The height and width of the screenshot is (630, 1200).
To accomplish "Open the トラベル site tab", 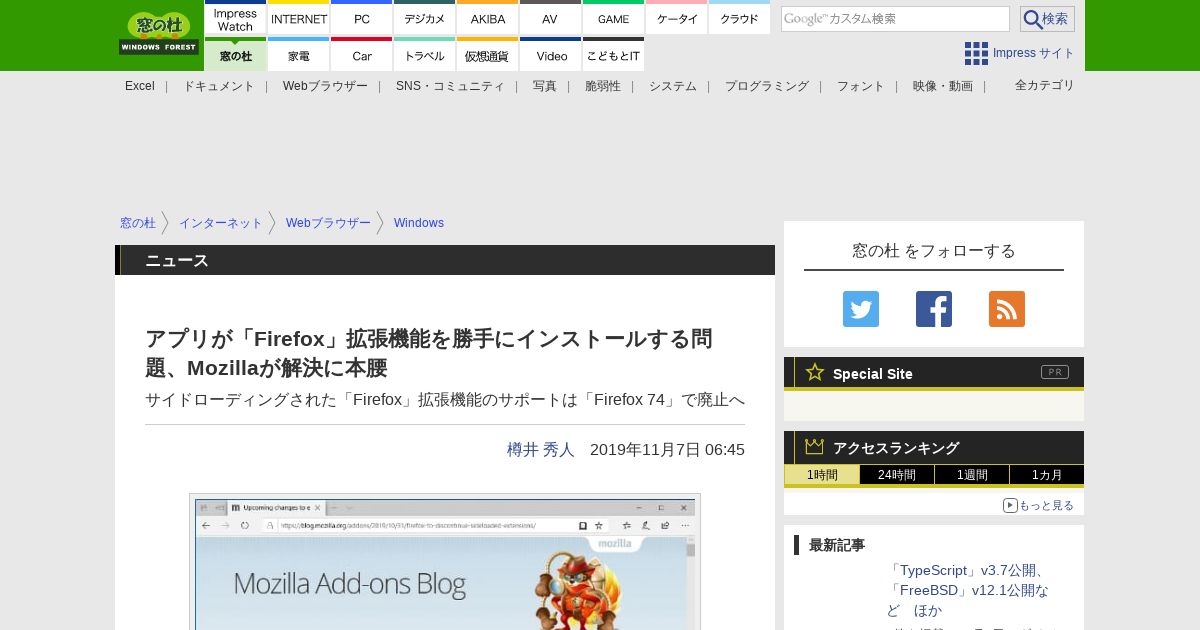I will click(425, 55).
